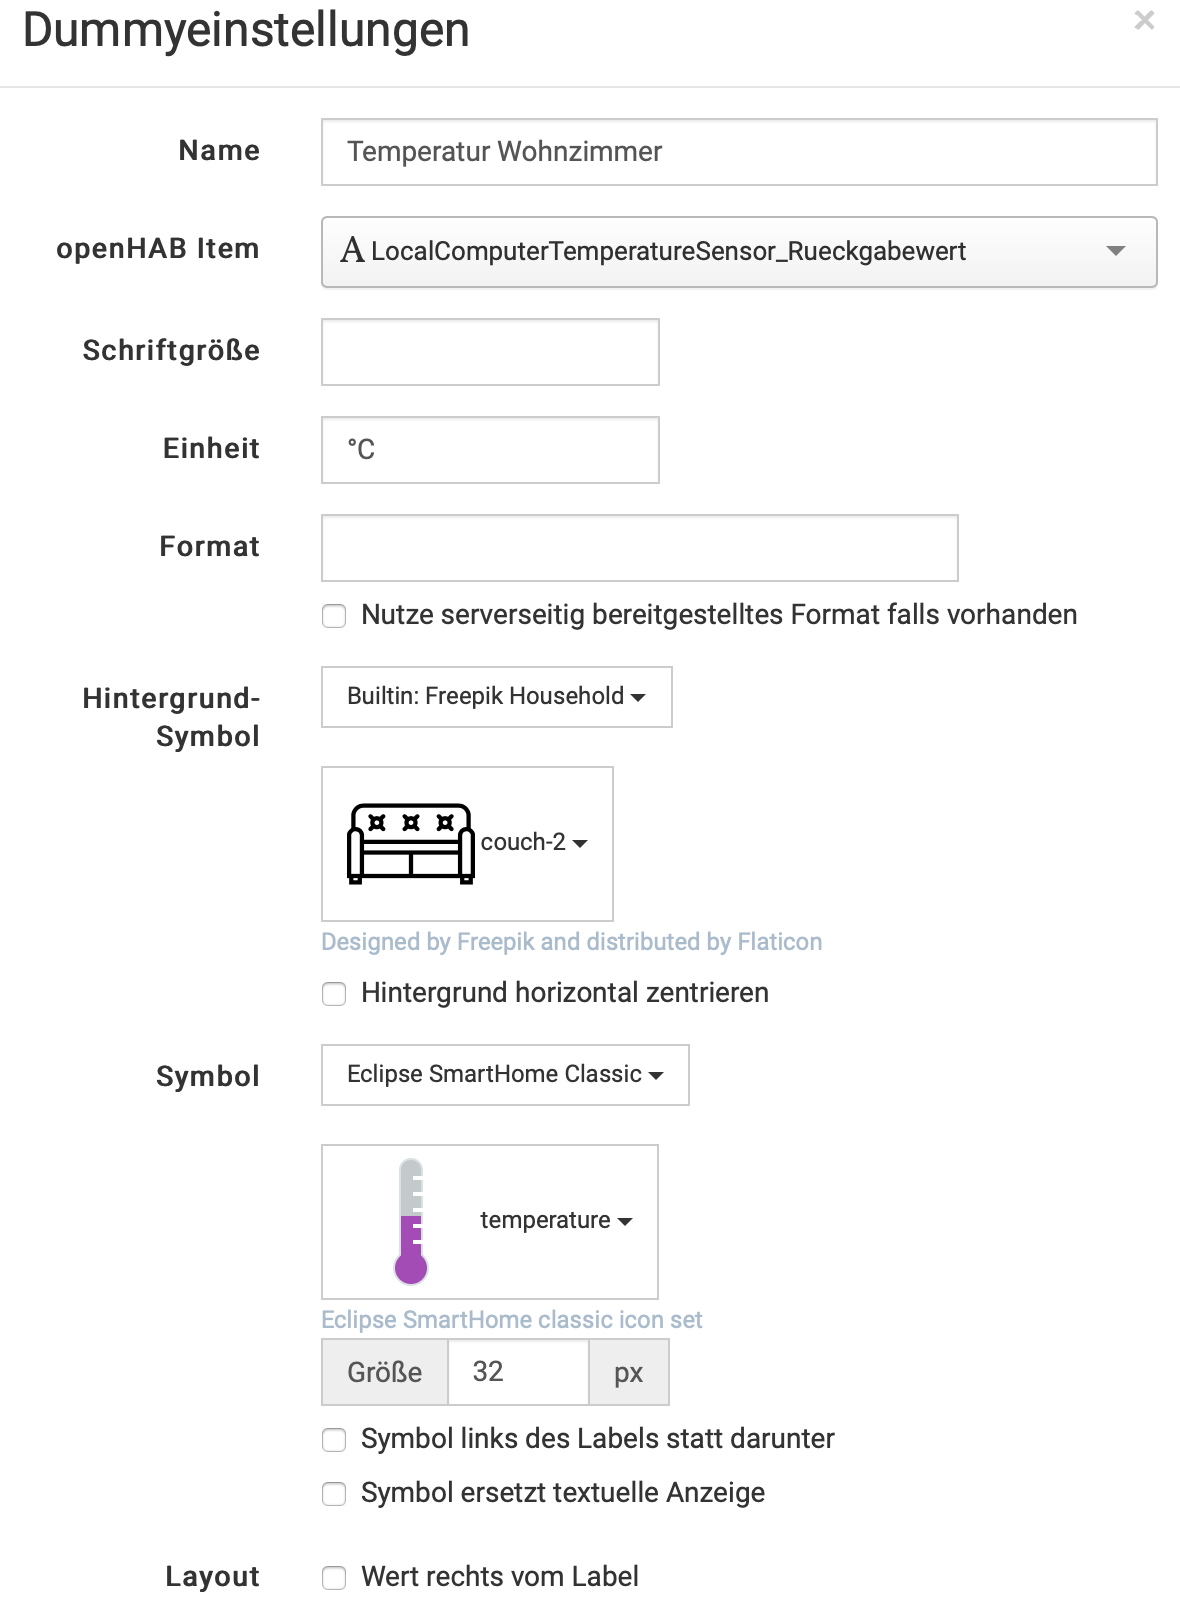Focus the Schriftgröße input field

tap(490, 352)
